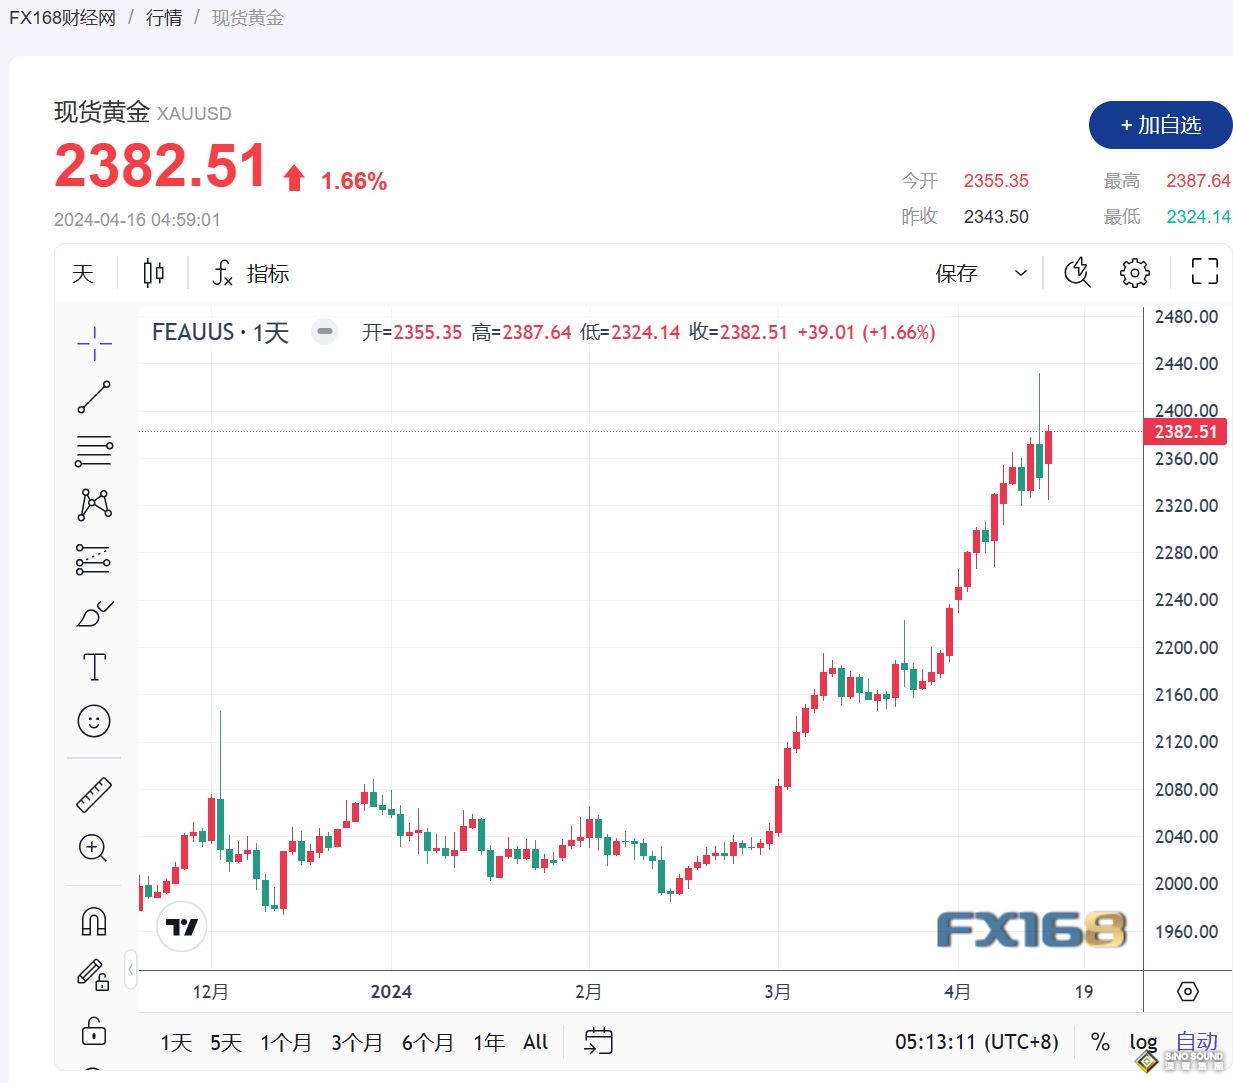The width and height of the screenshot is (1233, 1083).
Task: Open the 指标 indicators panel
Action: click(x=251, y=272)
